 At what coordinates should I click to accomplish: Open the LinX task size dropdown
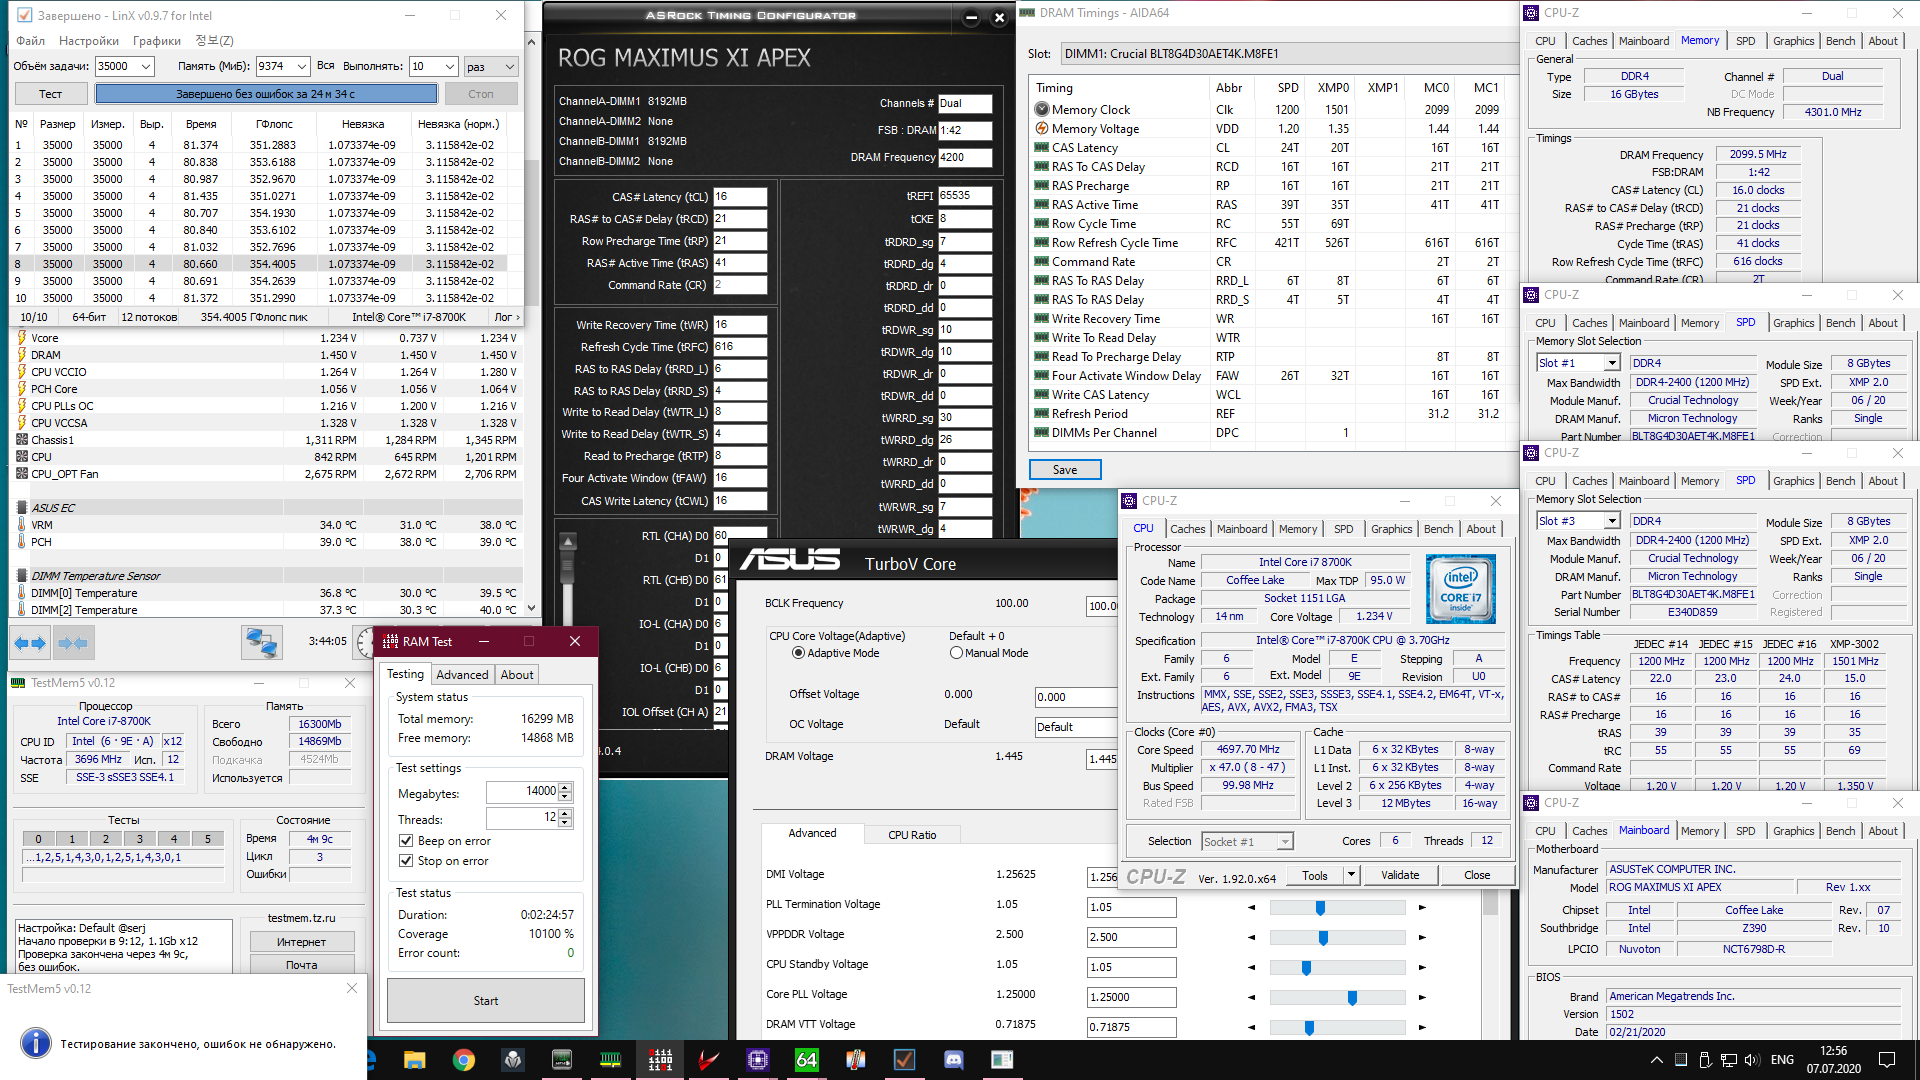(x=146, y=67)
